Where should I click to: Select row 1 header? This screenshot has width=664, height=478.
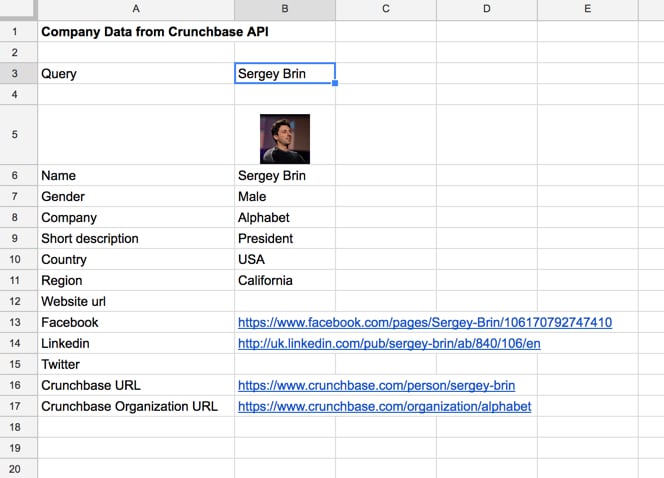[x=18, y=31]
